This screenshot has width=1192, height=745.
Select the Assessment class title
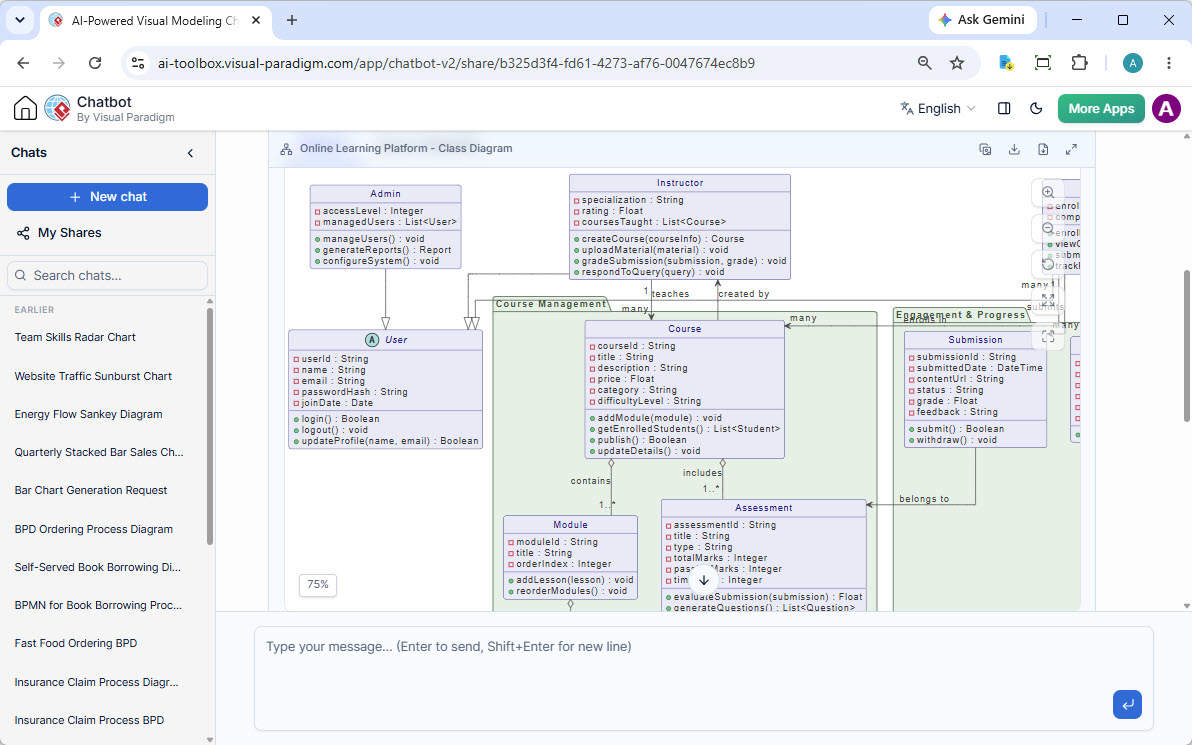[763, 508]
